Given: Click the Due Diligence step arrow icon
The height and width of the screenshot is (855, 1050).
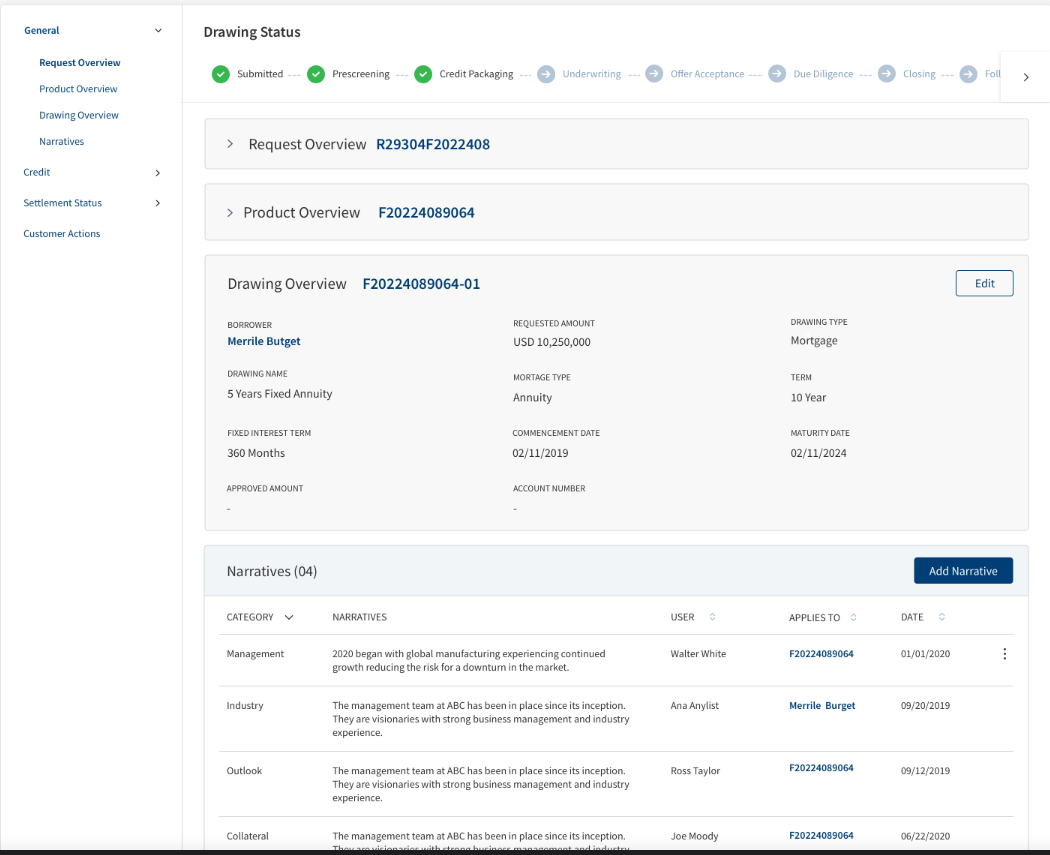Looking at the screenshot, I should click(x=777, y=74).
